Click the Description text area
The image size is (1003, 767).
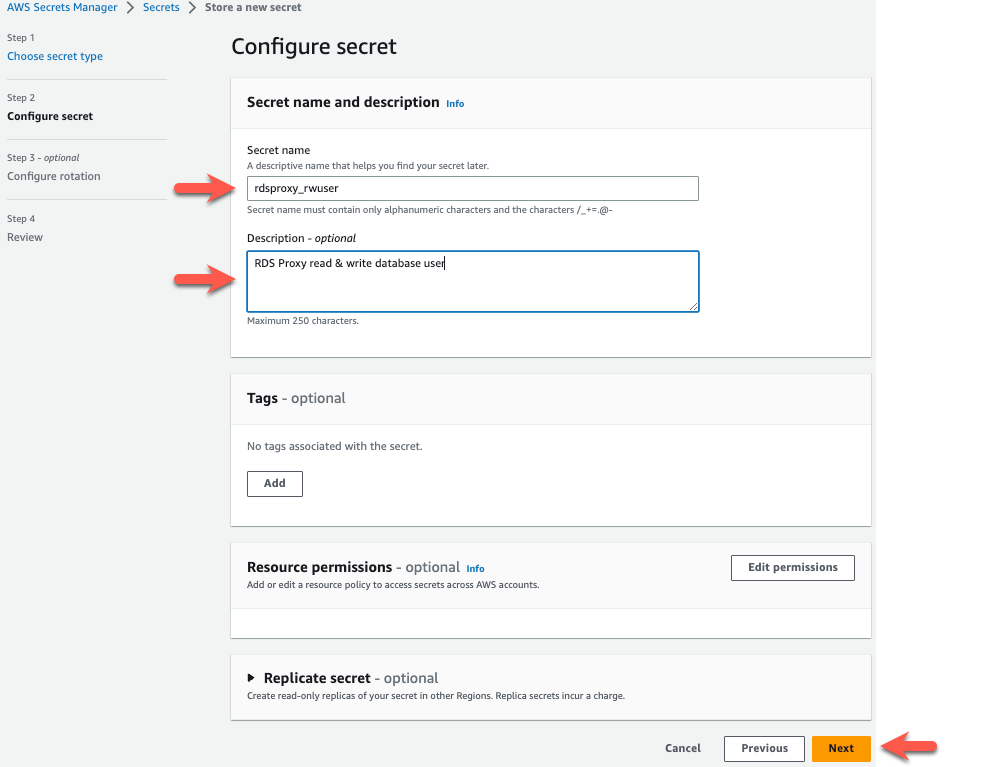tap(472, 281)
